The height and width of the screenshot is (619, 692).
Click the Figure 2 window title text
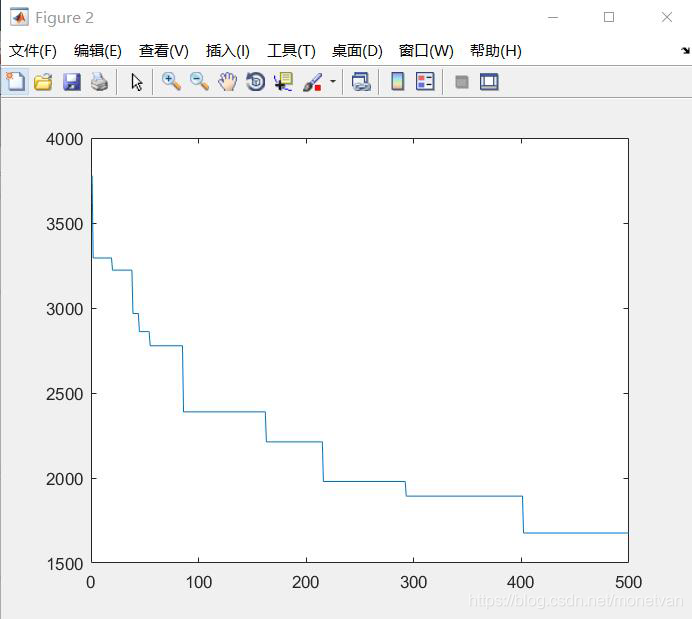tap(64, 18)
